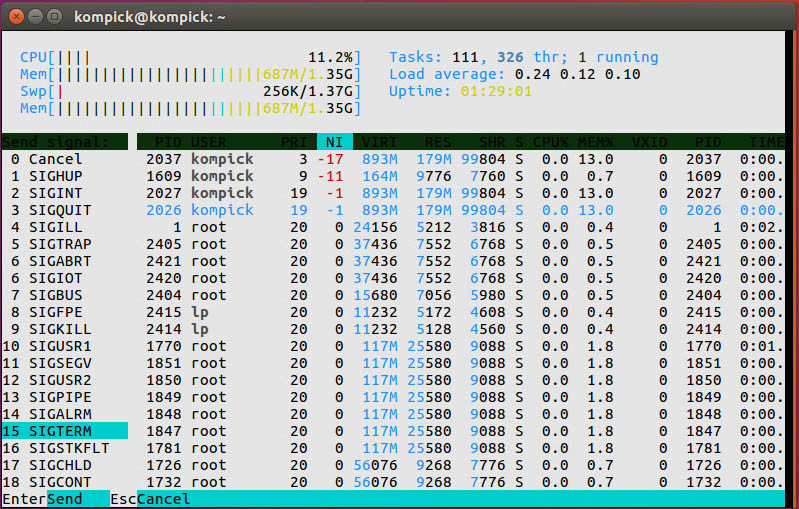Click the Uptime value 01:29:01
Image resolution: width=799 pixels, height=509 pixels.
496,91
